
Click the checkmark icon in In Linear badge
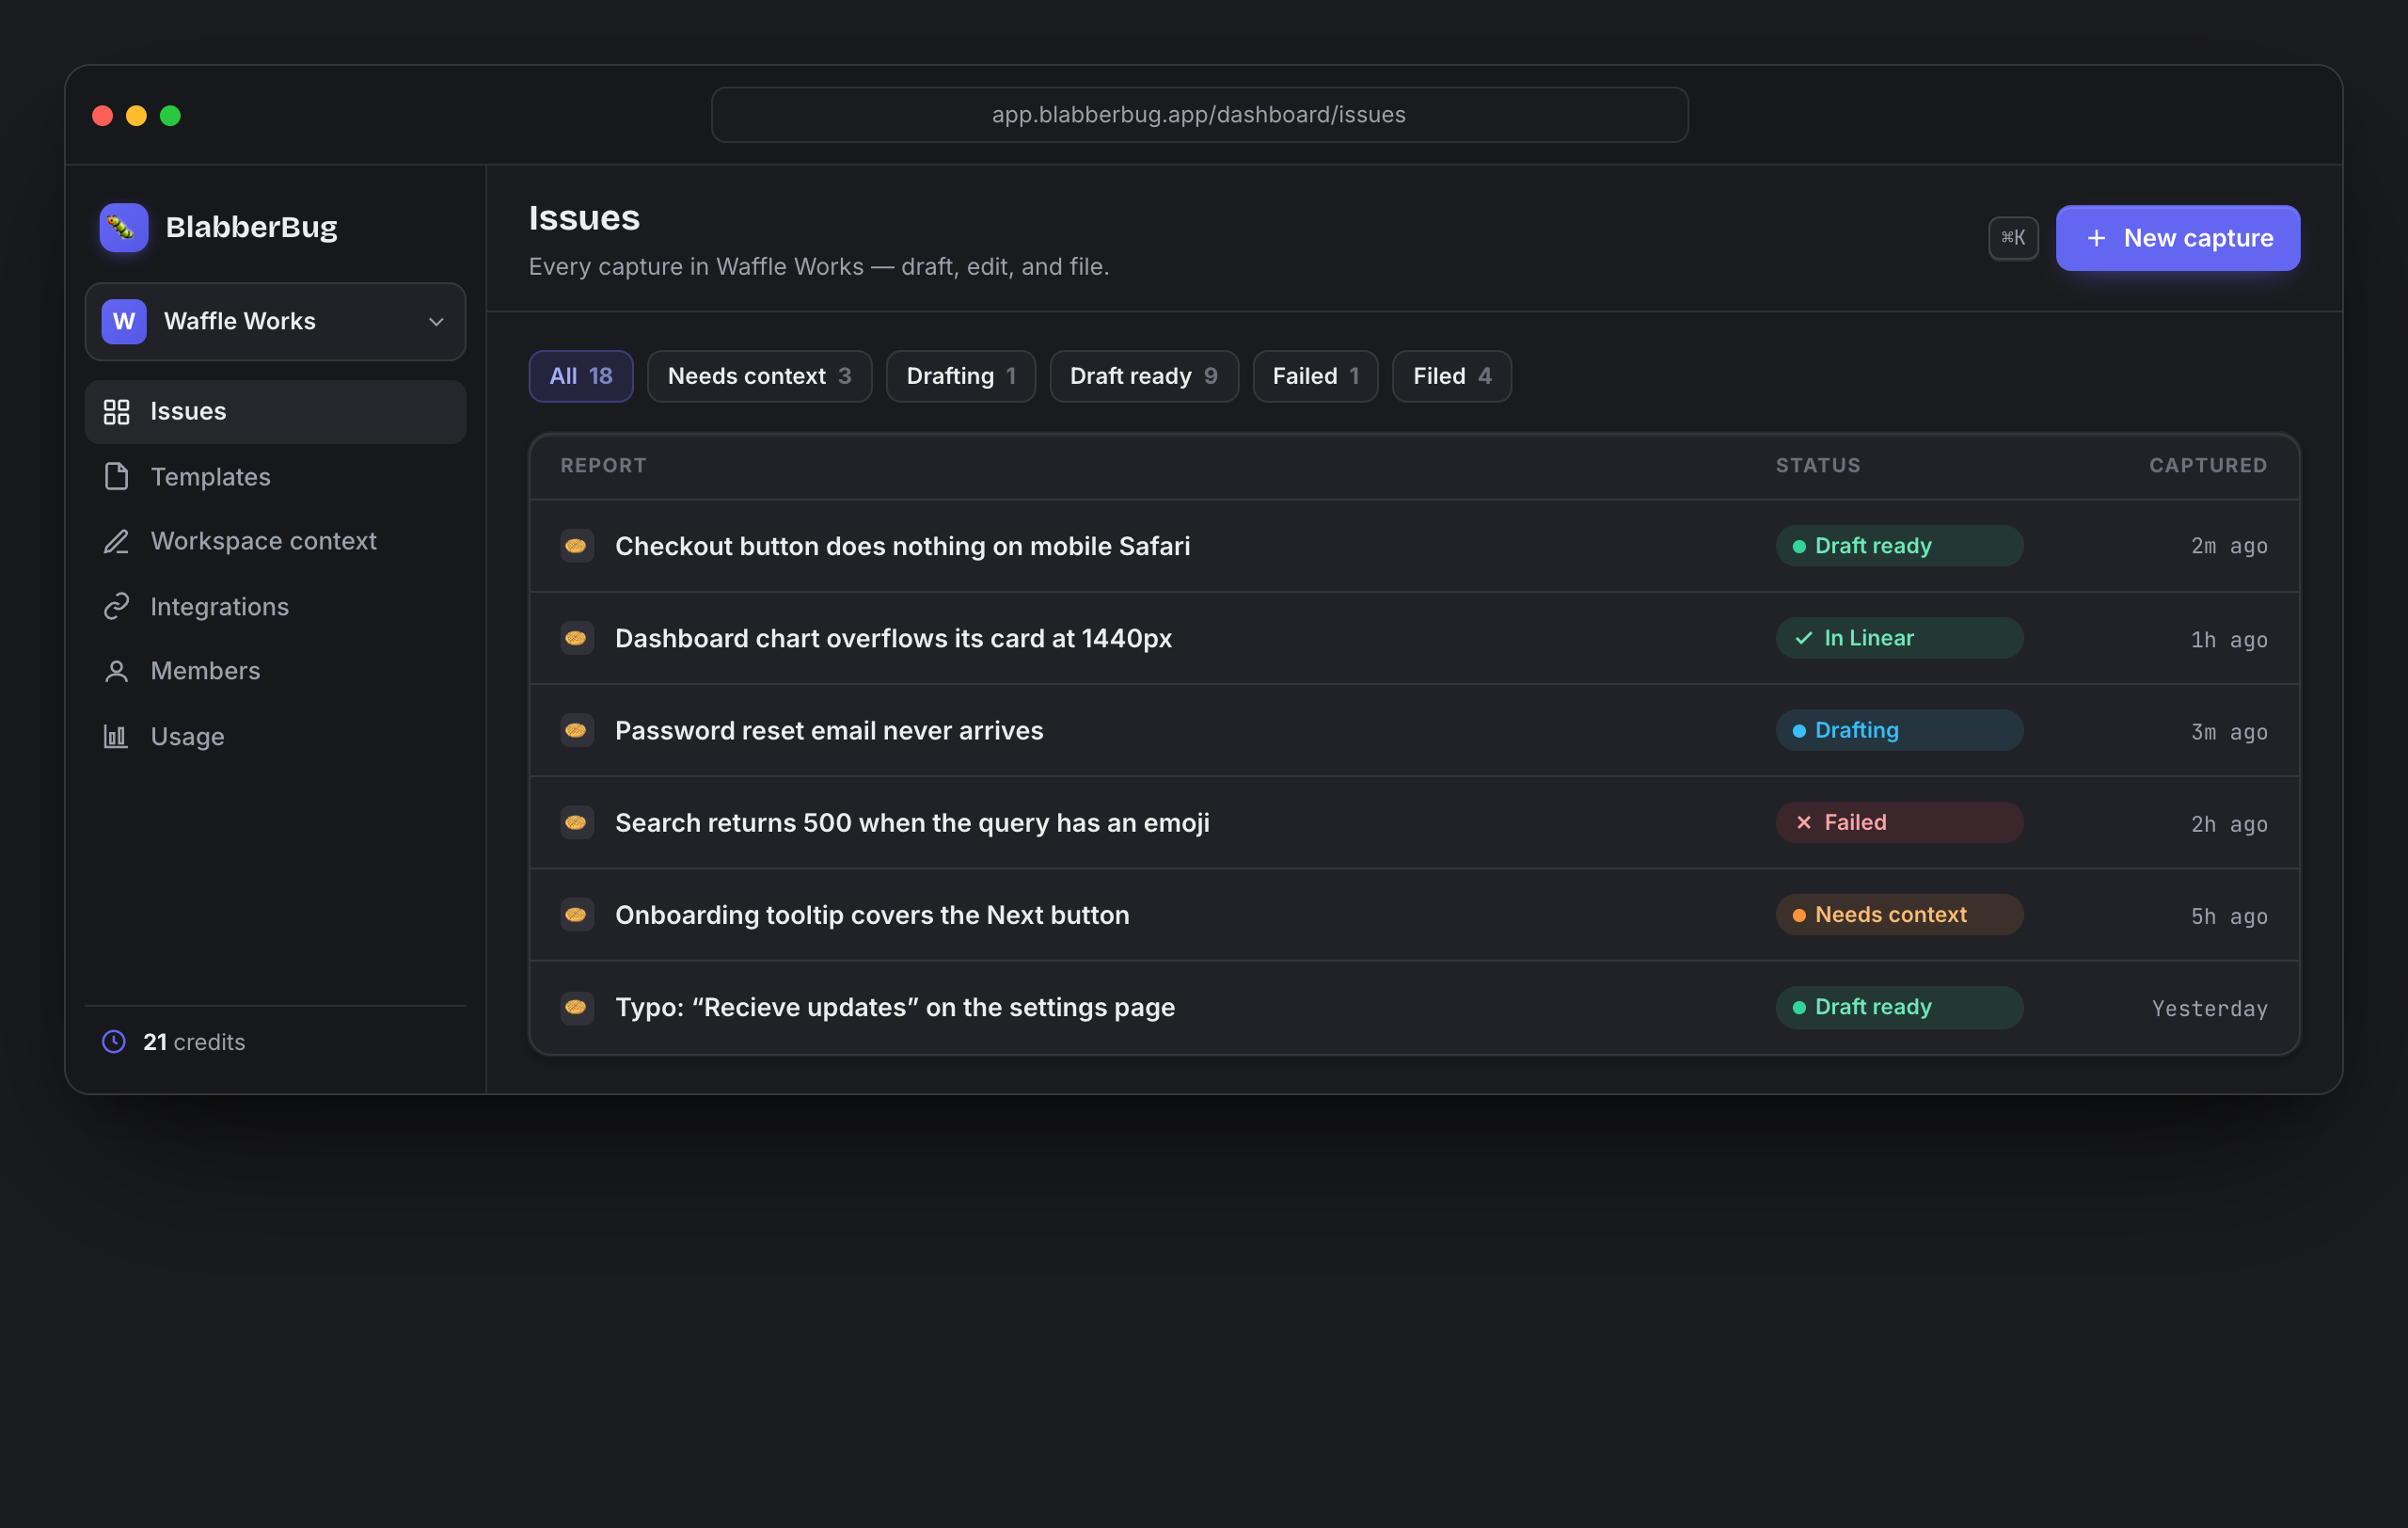pyautogui.click(x=1803, y=638)
